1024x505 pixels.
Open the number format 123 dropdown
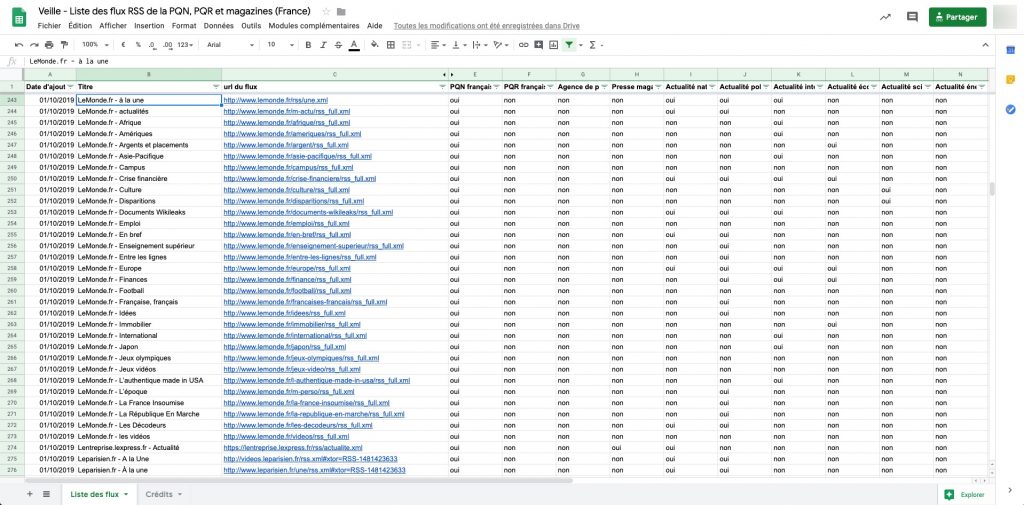pyautogui.click(x=186, y=45)
